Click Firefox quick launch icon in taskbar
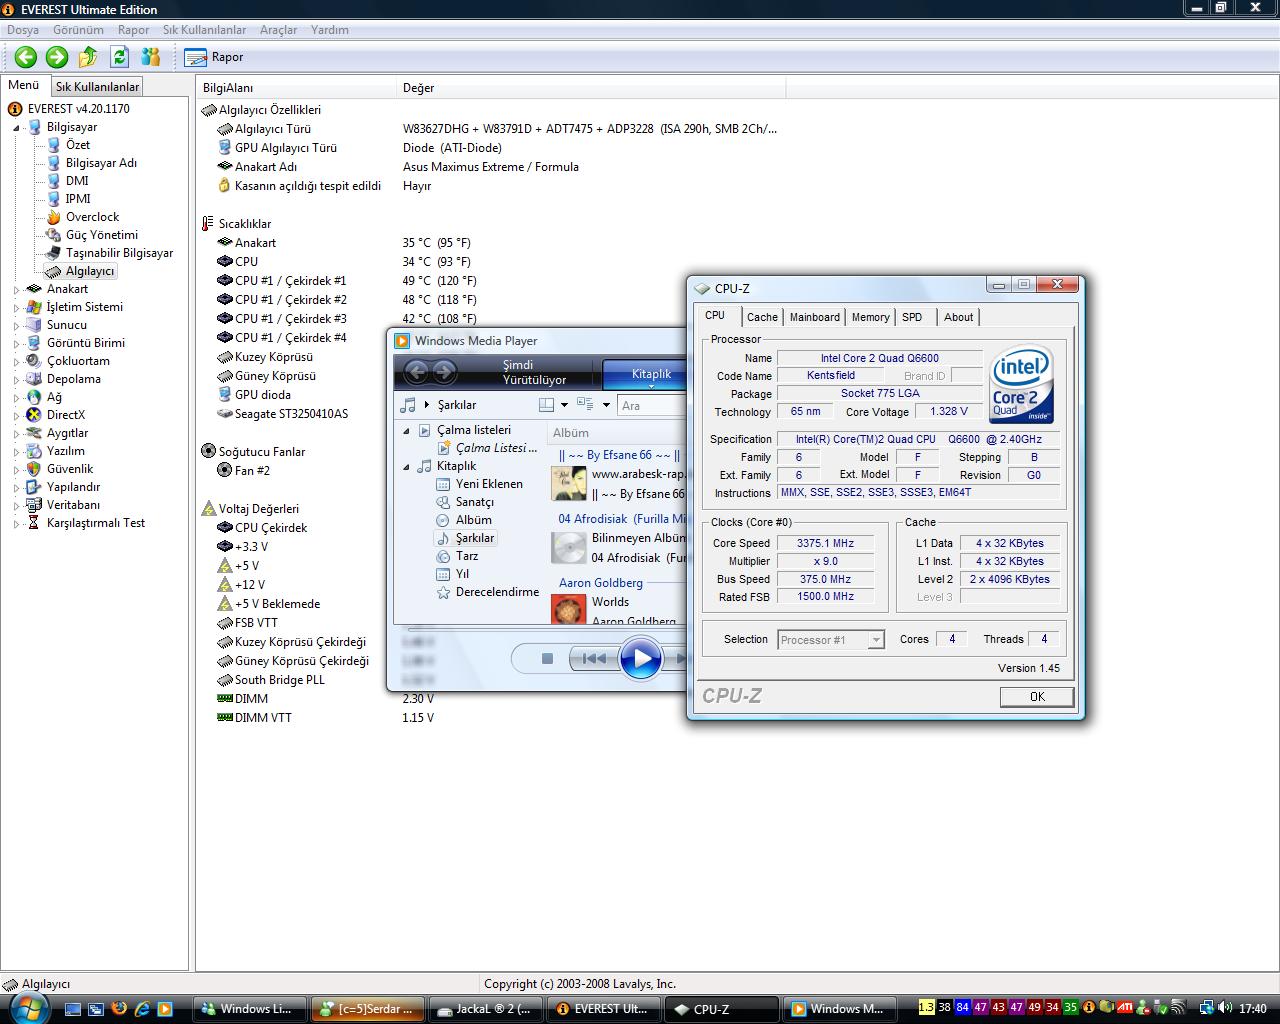The height and width of the screenshot is (1024, 1280). pyautogui.click(x=119, y=1009)
